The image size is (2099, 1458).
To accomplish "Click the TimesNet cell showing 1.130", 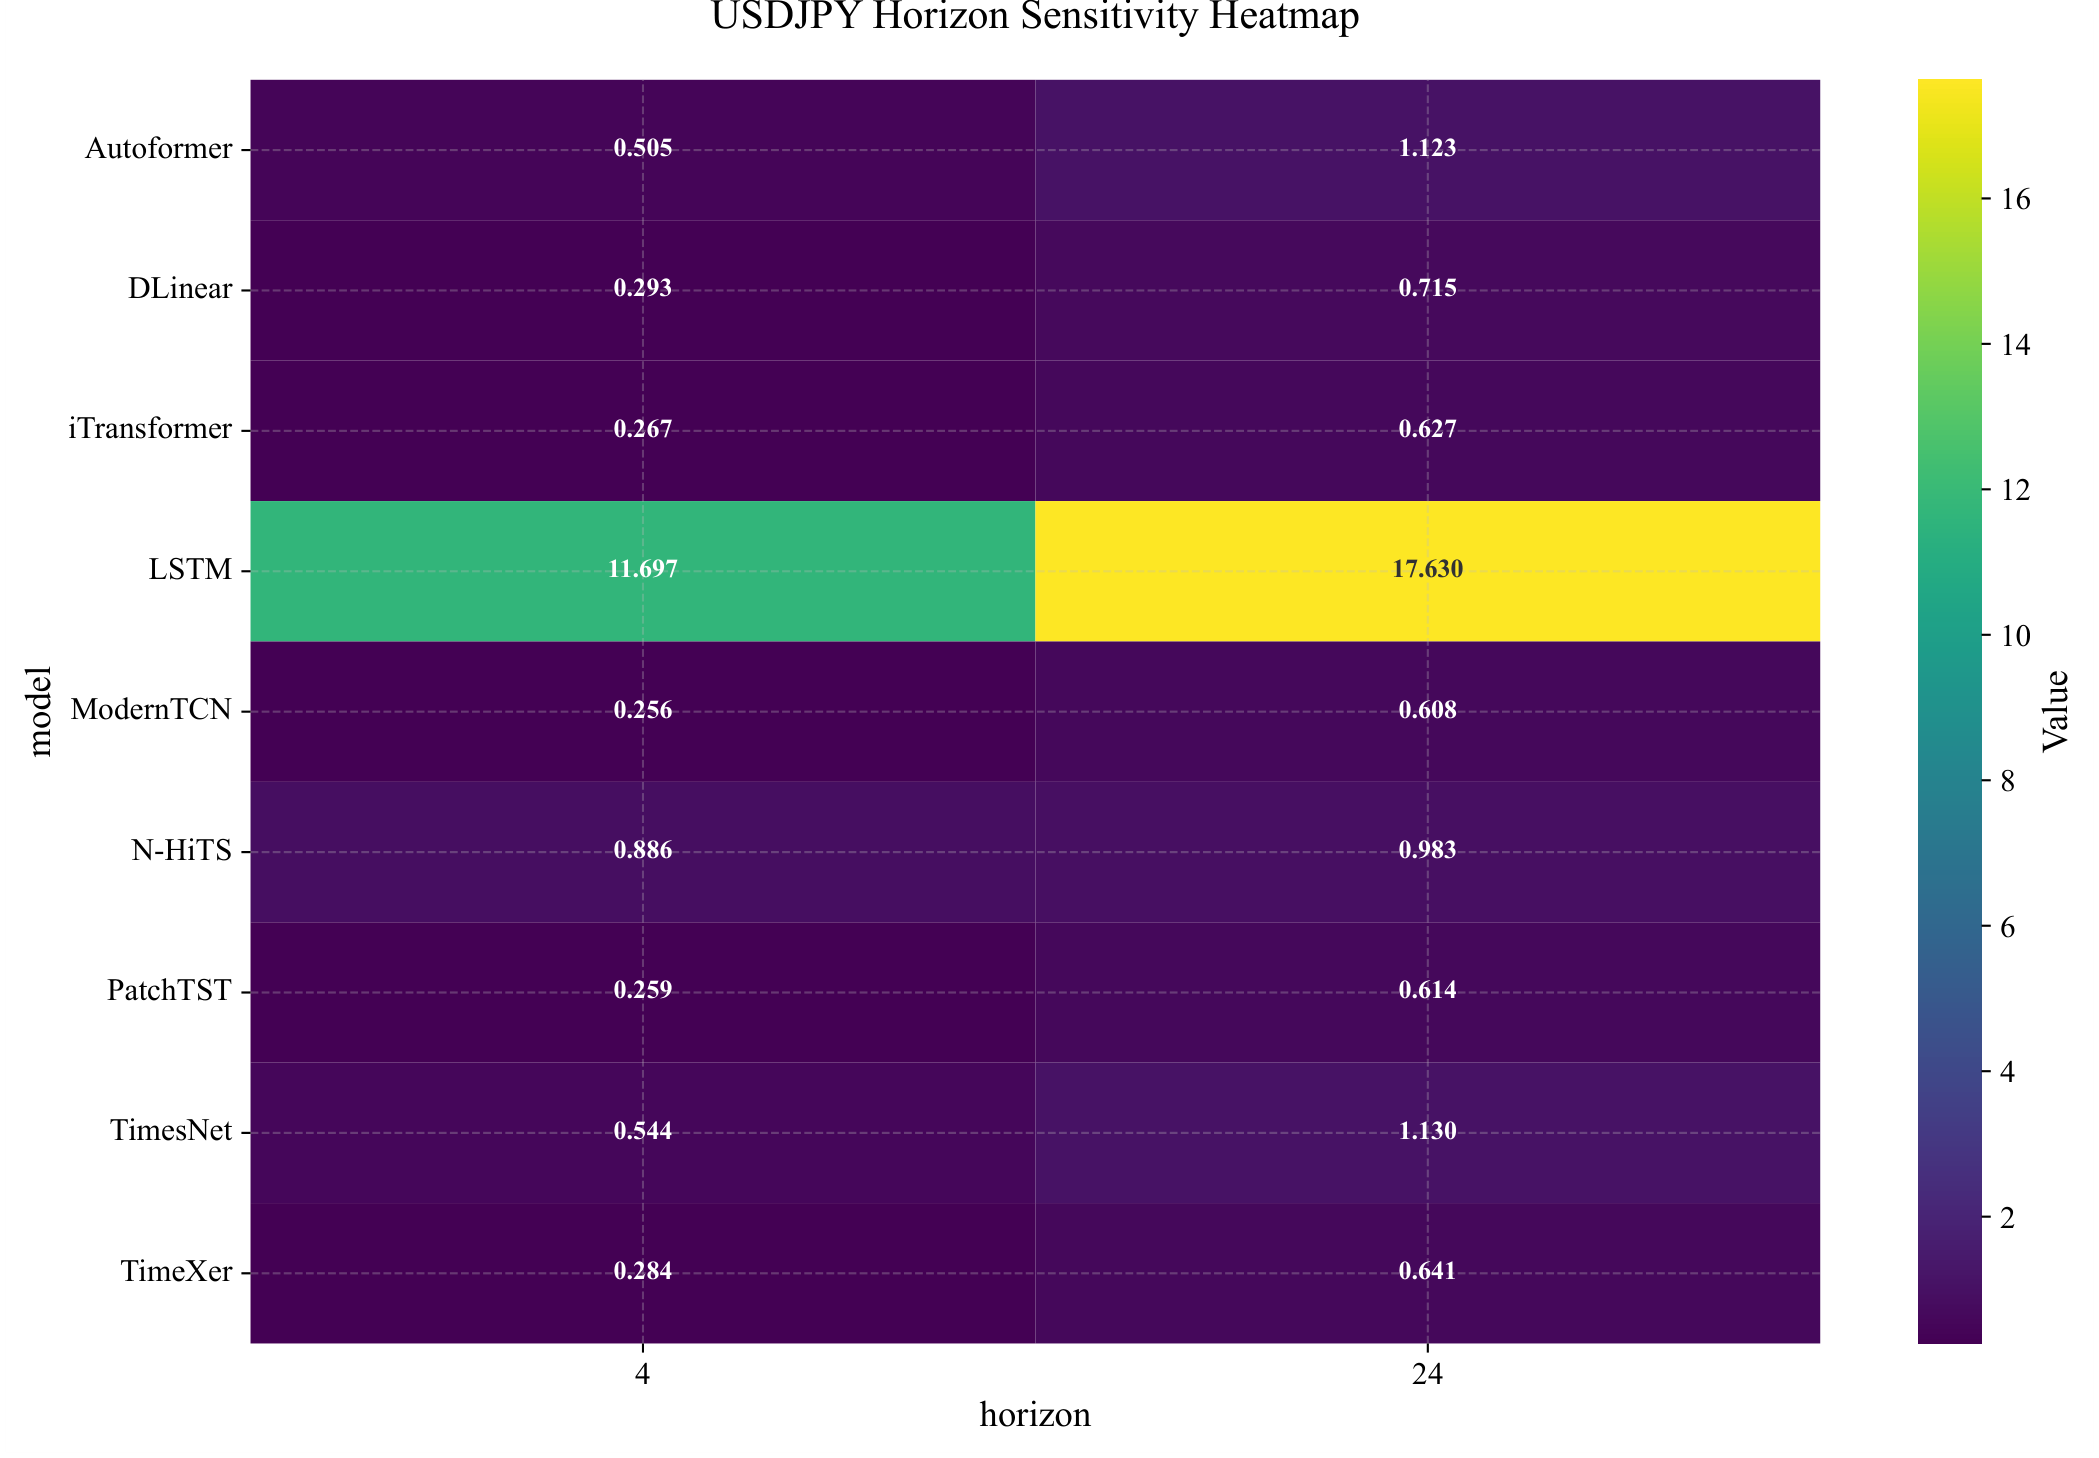I will click(1427, 1132).
